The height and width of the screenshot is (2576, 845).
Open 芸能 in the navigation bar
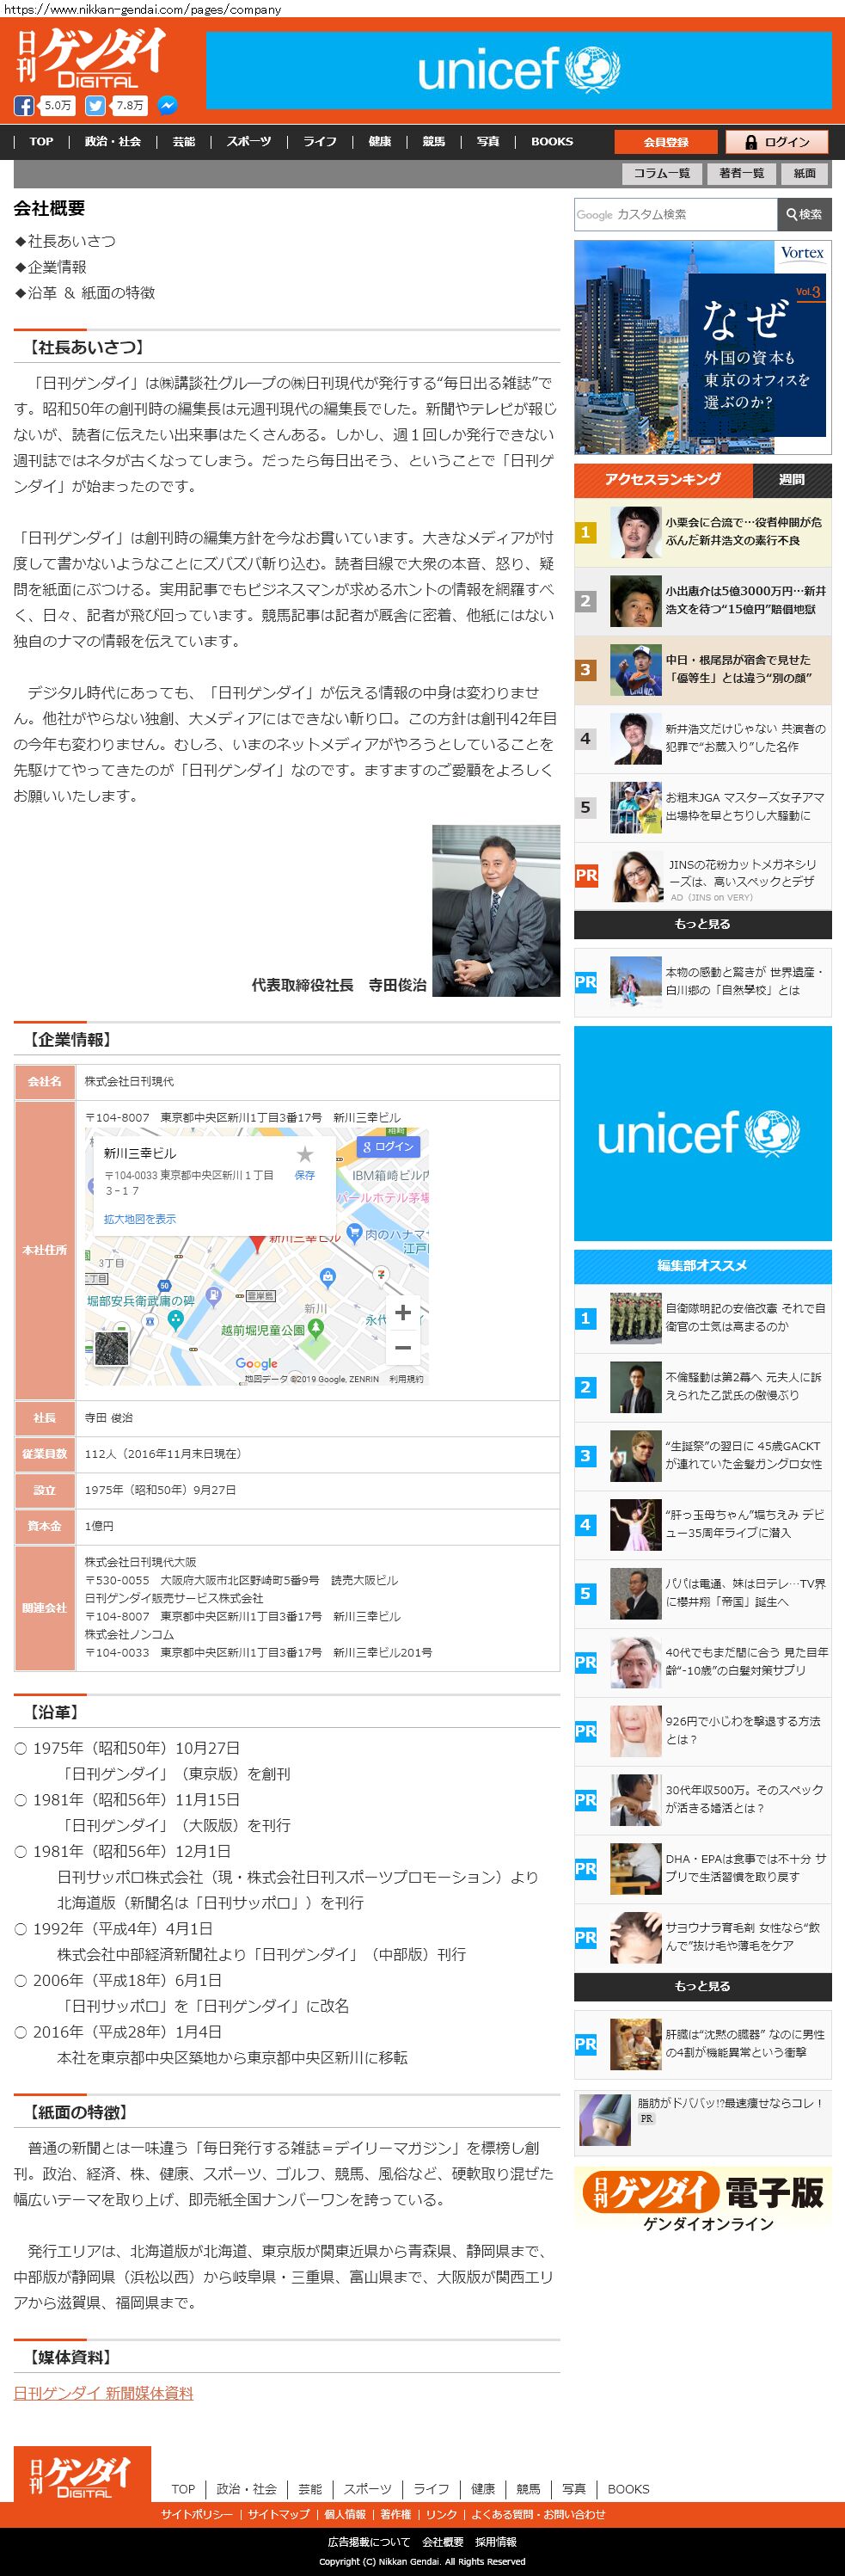184,141
